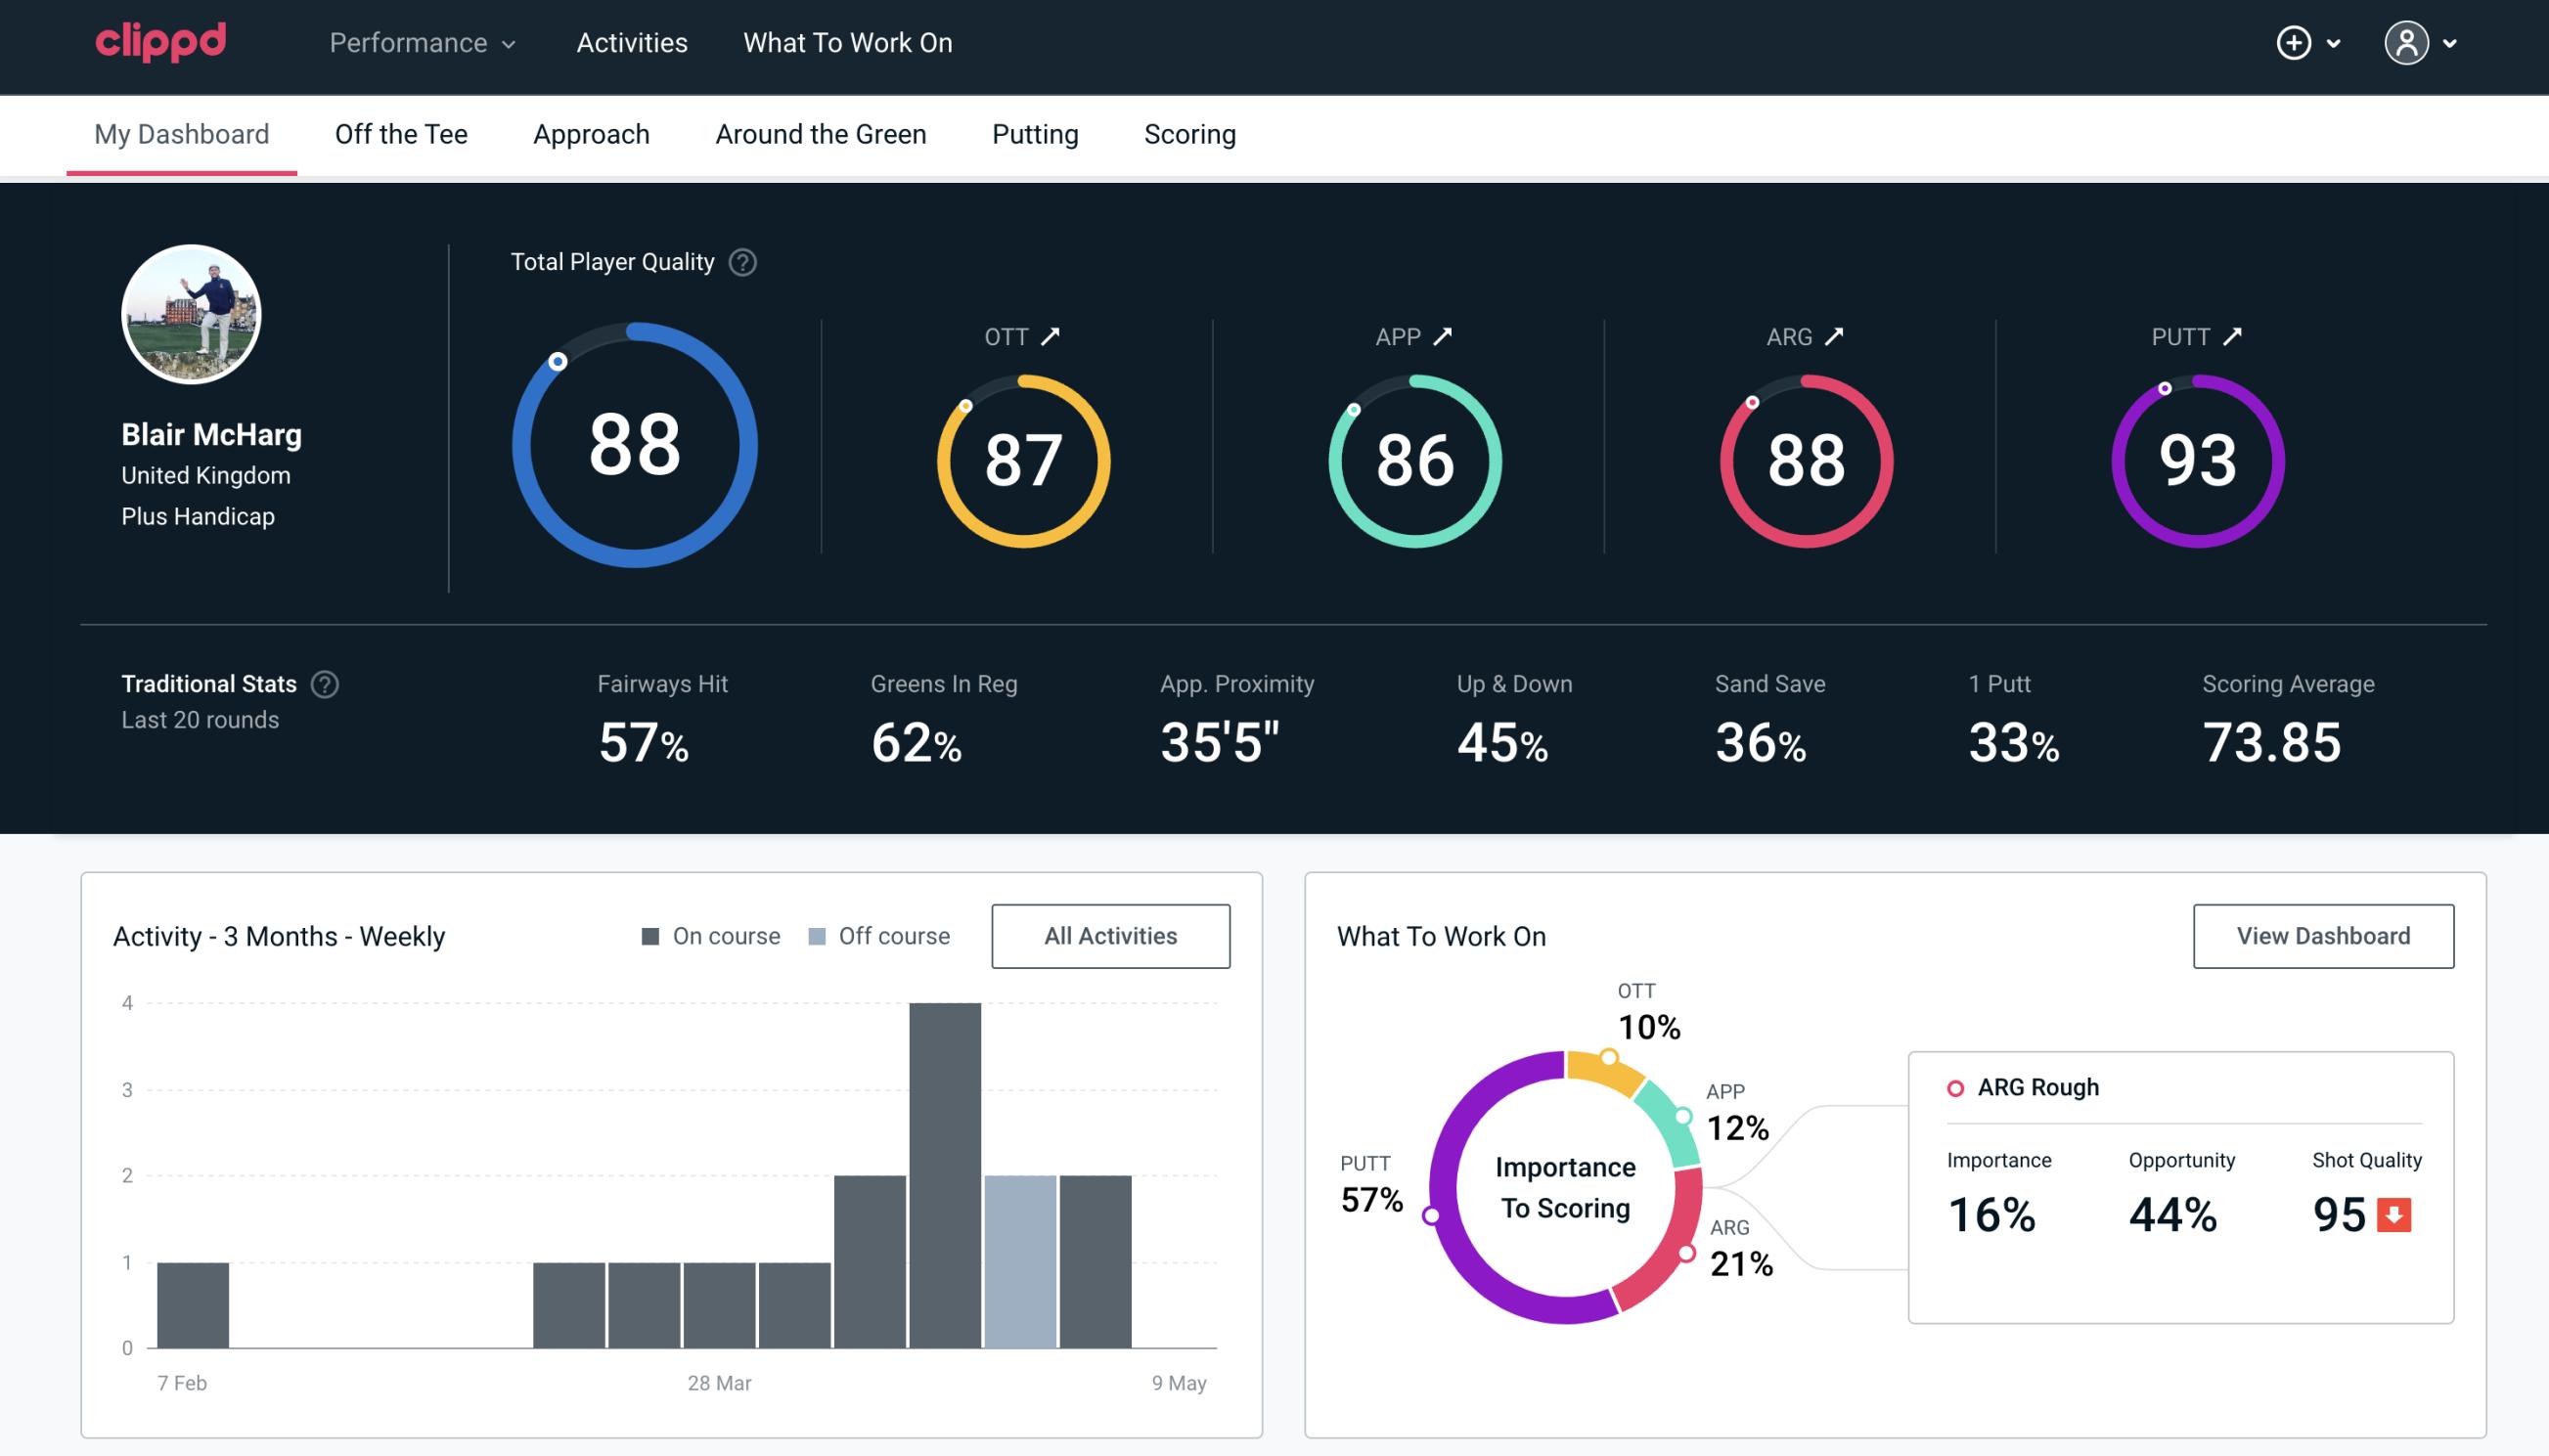Click the Traditional Stats help icon
Image resolution: width=2549 pixels, height=1456 pixels.
click(x=326, y=683)
